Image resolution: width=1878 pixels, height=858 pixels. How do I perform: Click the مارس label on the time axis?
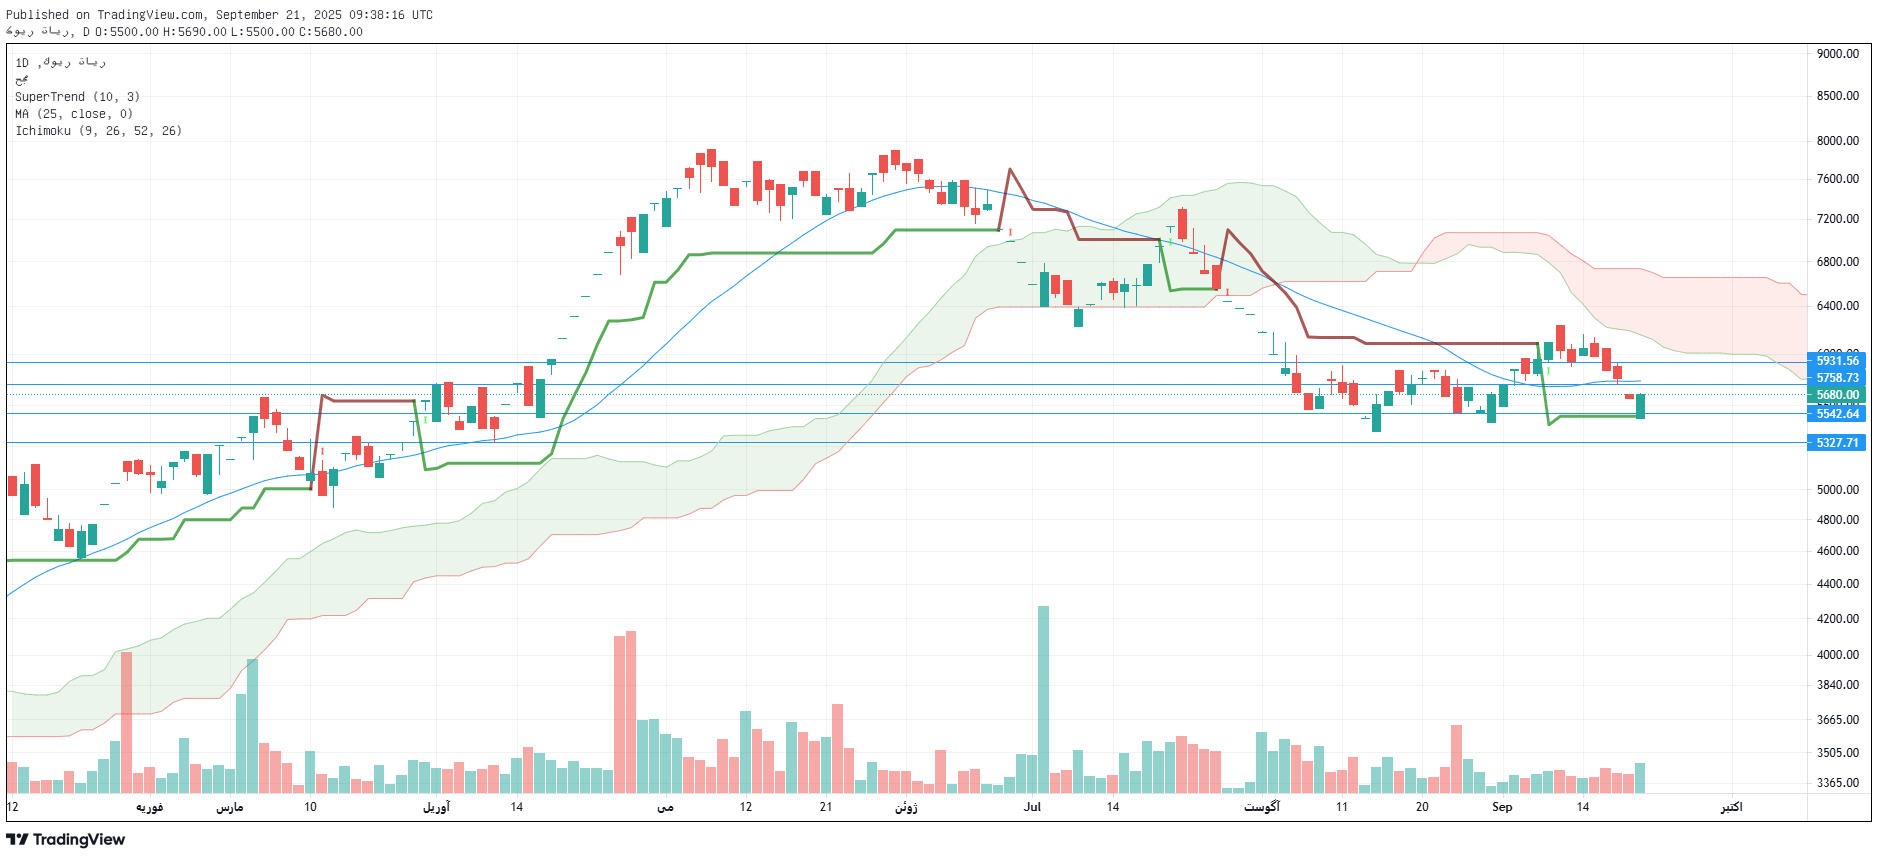click(230, 807)
